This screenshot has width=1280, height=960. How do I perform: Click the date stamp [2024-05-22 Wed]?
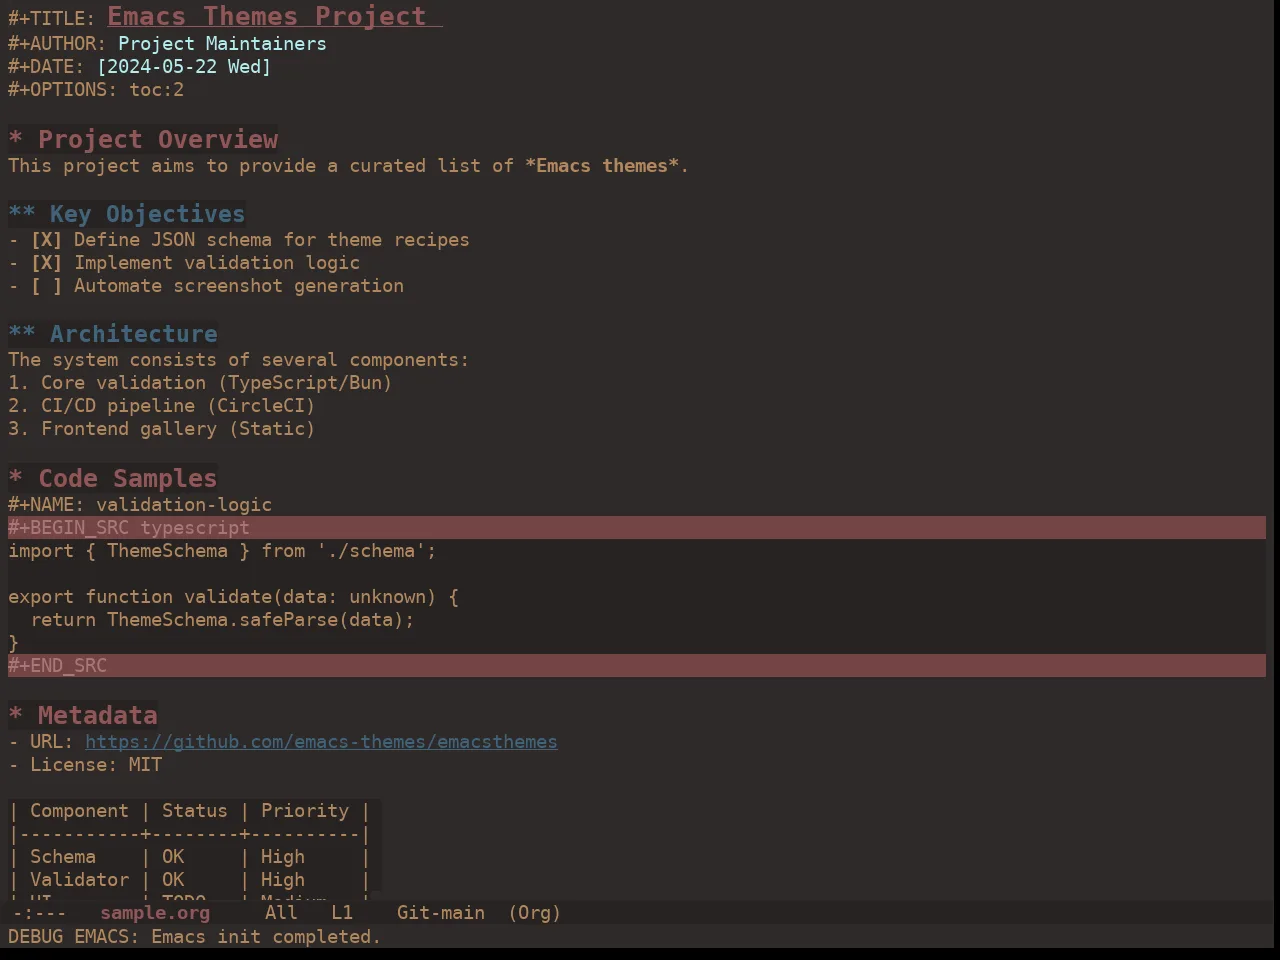coord(184,67)
